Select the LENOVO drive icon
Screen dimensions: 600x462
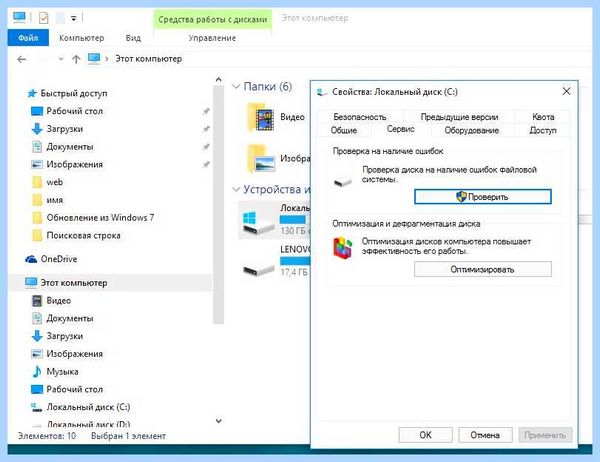[x=259, y=269]
